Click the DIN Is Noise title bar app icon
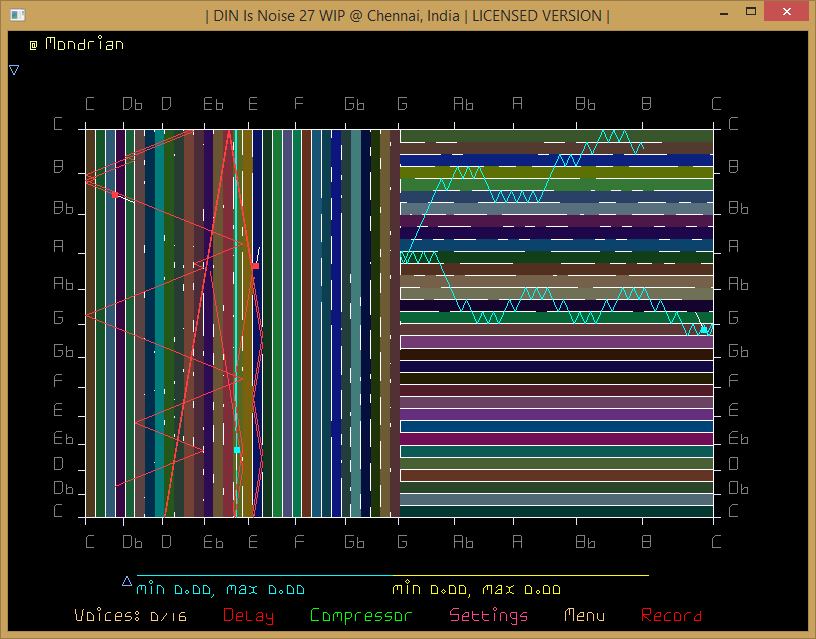The width and height of the screenshot is (816, 639). 18,15
